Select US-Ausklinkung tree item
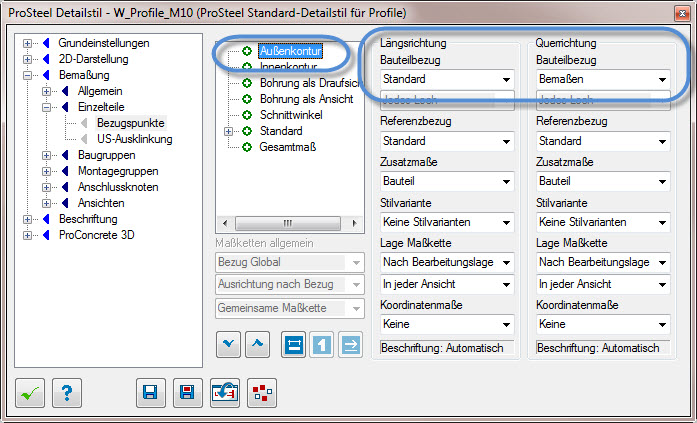The width and height of the screenshot is (697, 423). click(x=135, y=139)
